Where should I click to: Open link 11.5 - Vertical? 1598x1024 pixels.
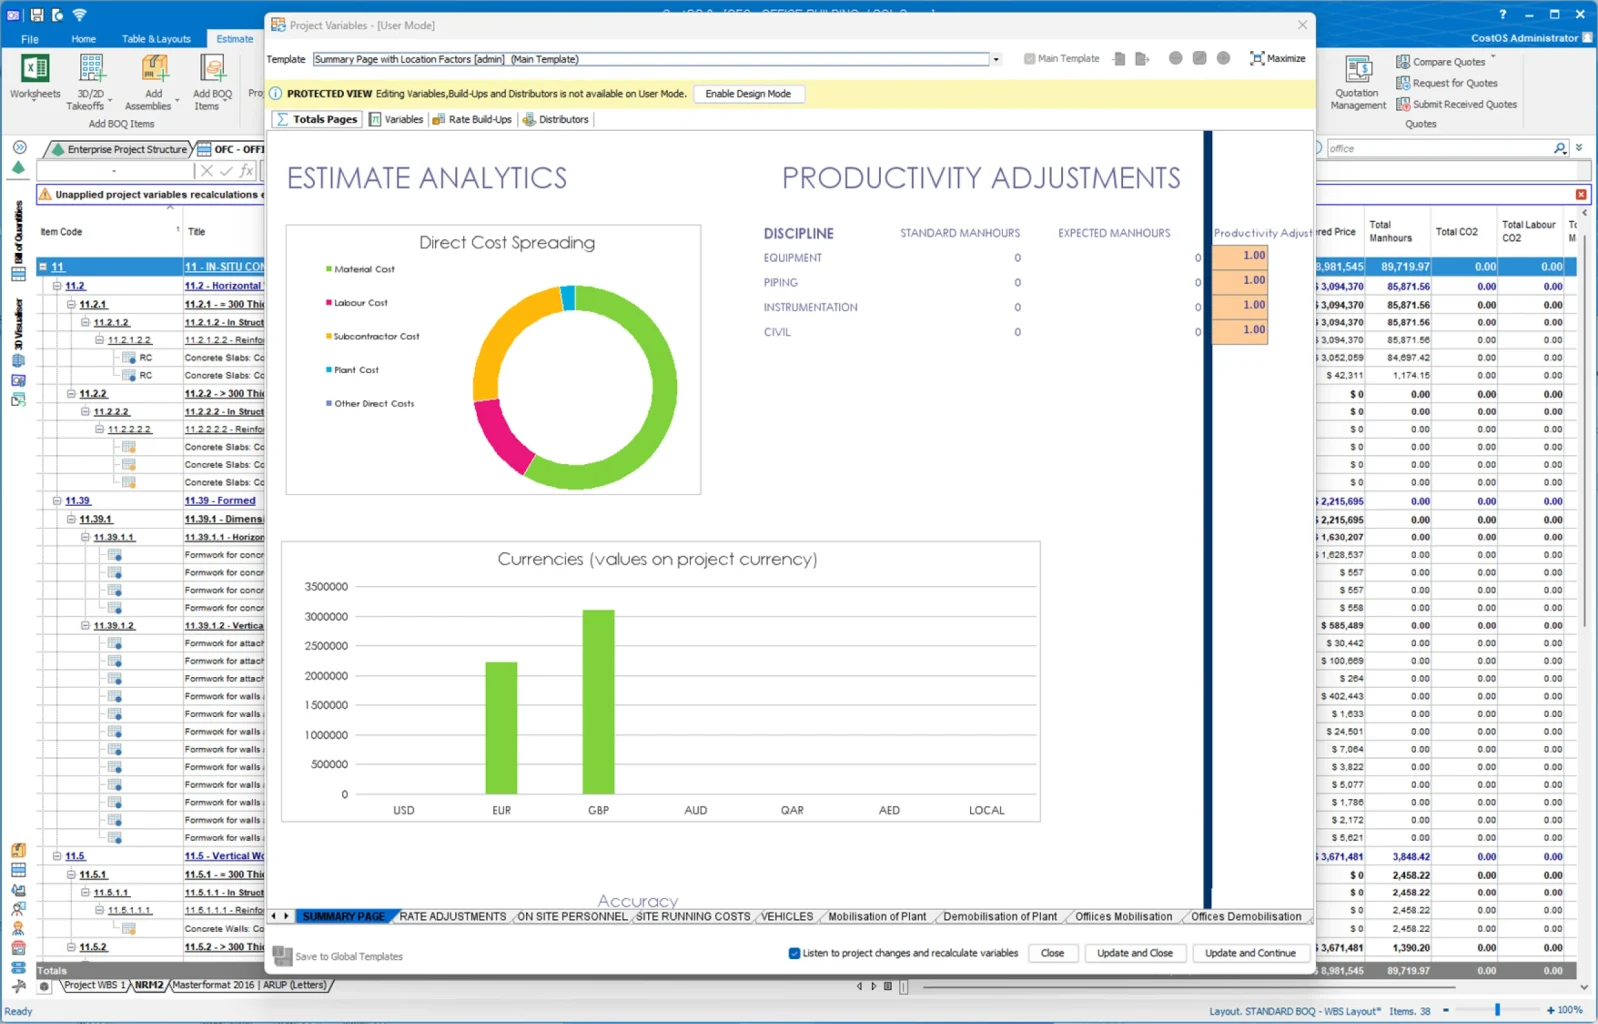click(224, 857)
